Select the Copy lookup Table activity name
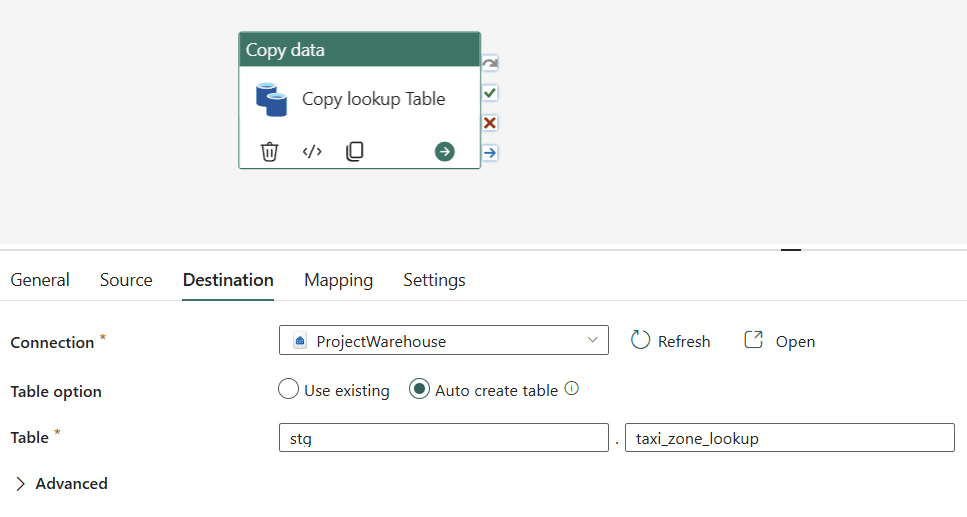The image size is (967, 517). pyautogui.click(x=374, y=99)
